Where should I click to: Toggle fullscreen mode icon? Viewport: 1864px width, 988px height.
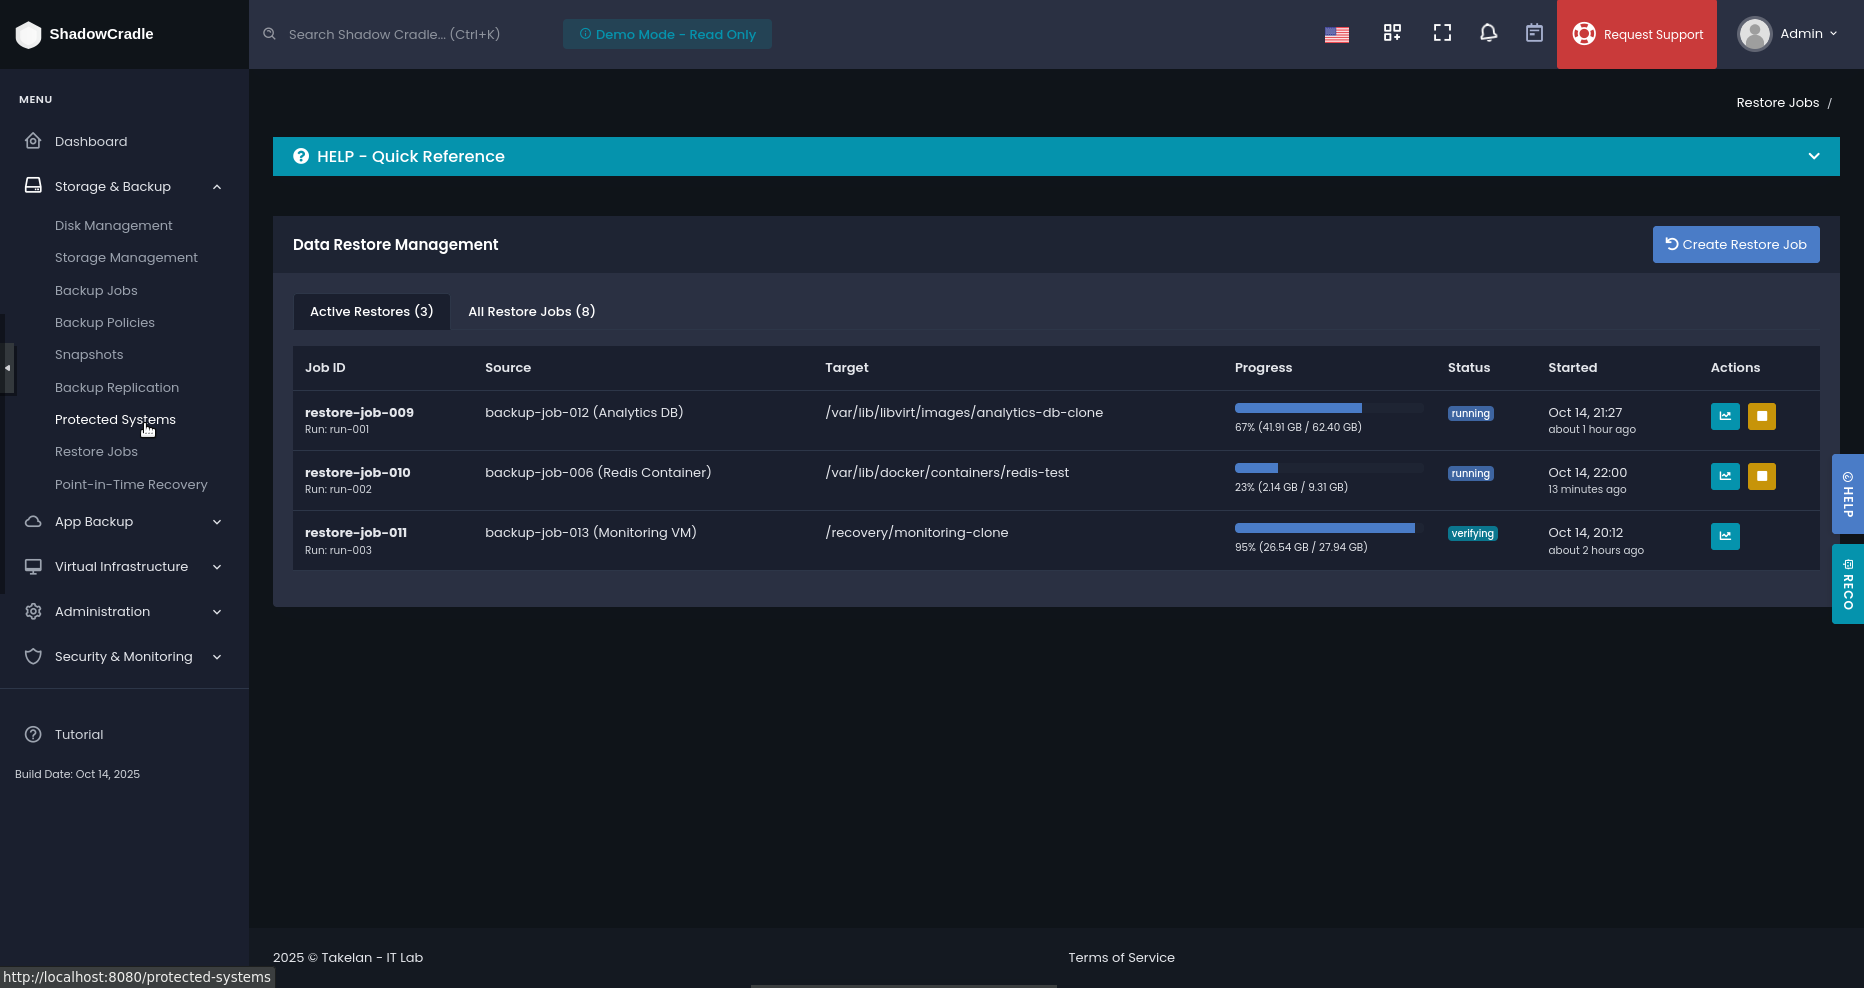(1442, 33)
